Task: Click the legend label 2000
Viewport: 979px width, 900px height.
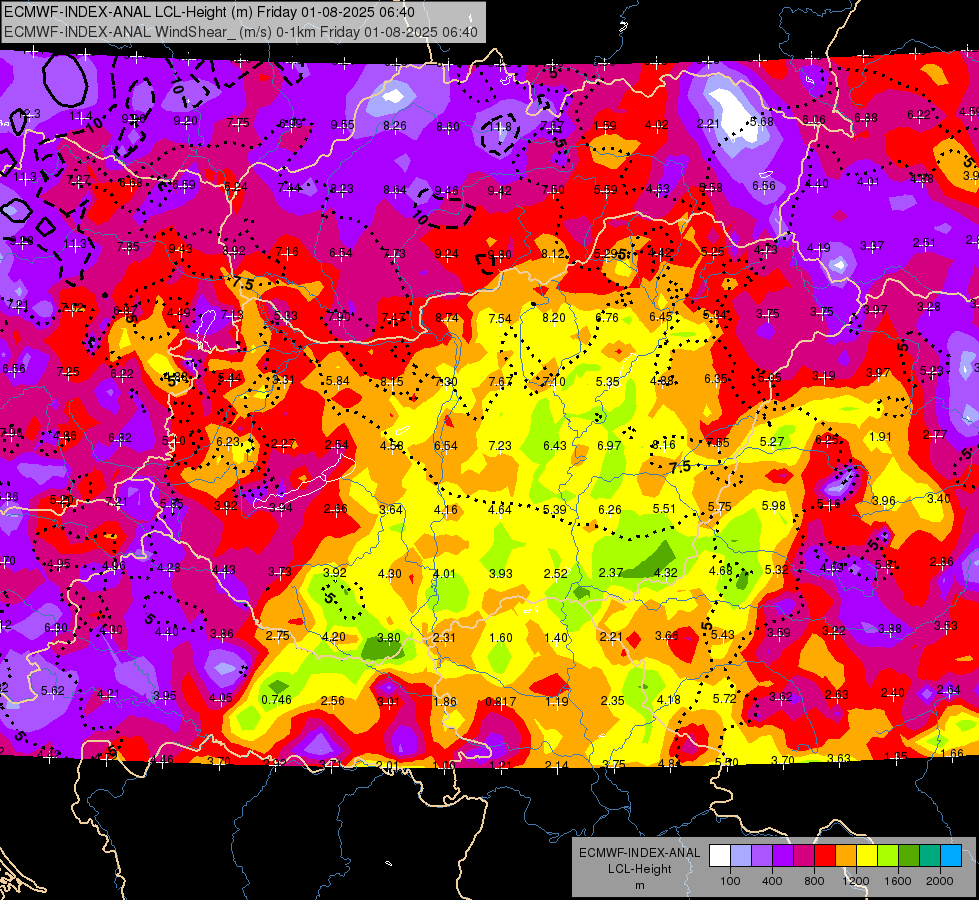Action: [940, 881]
